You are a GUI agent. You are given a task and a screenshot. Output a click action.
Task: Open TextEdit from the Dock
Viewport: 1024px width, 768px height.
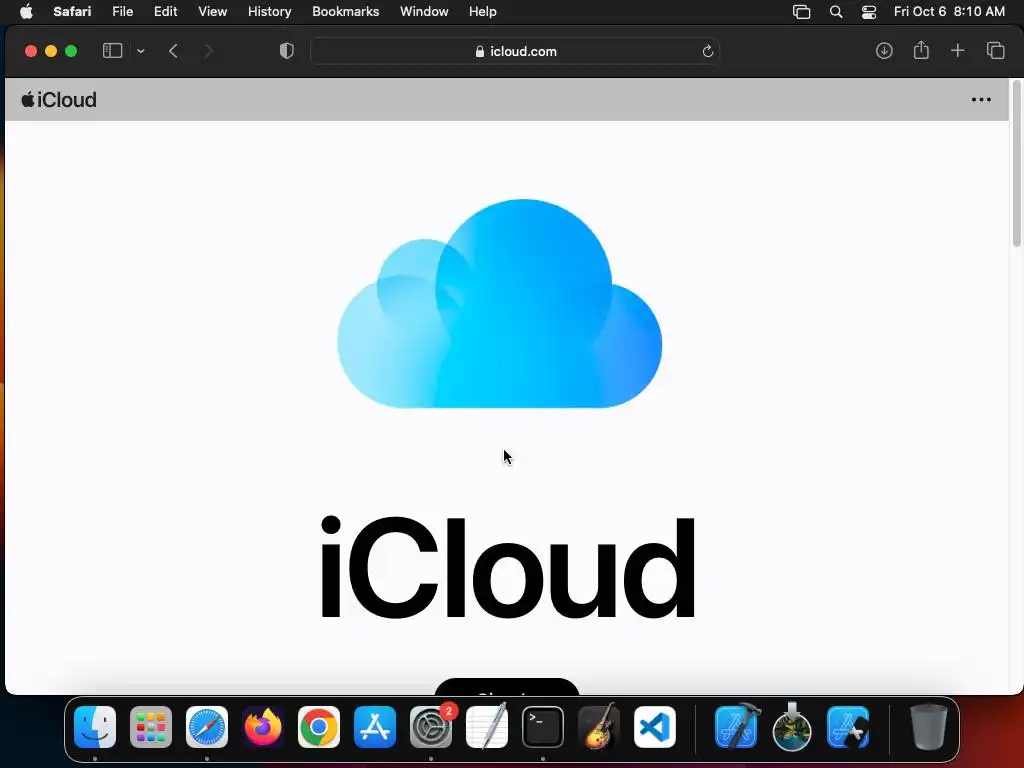487,726
